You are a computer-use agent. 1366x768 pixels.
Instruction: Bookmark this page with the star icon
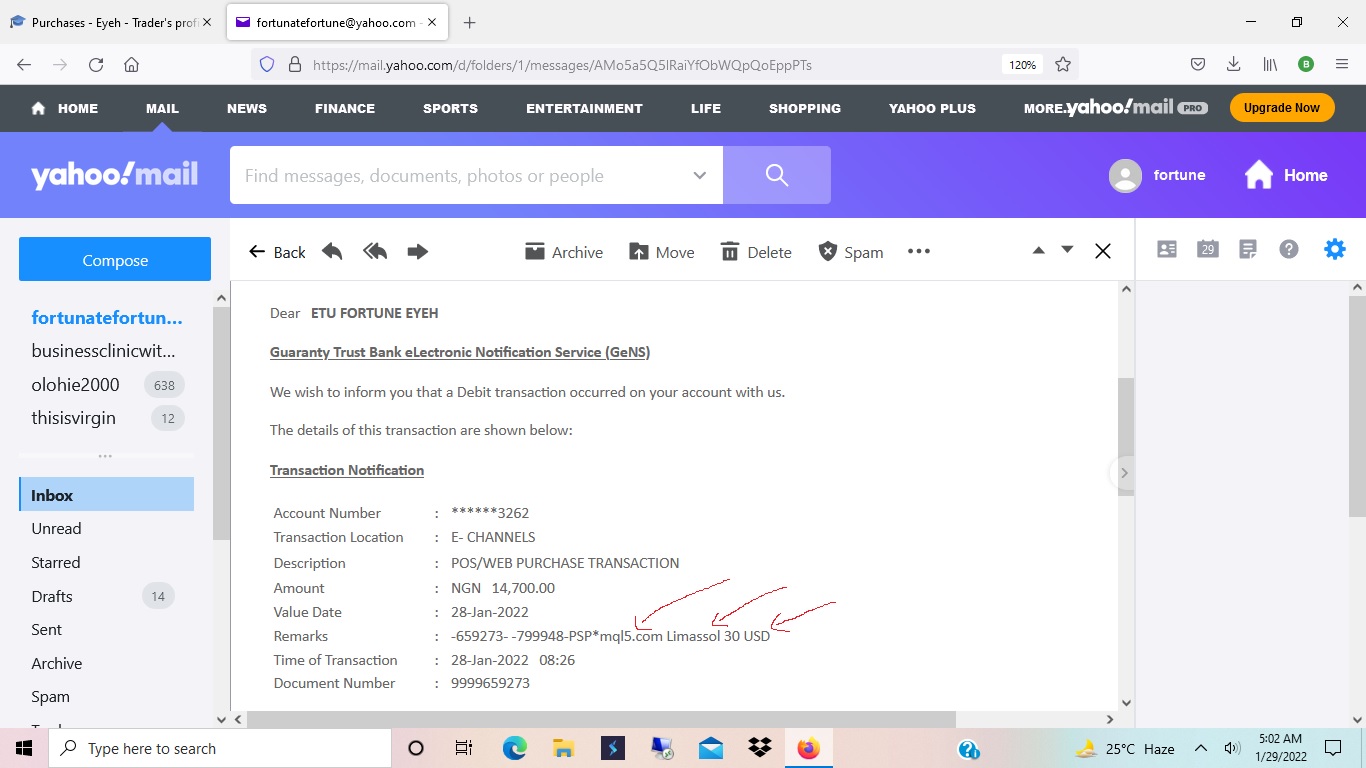(1063, 64)
